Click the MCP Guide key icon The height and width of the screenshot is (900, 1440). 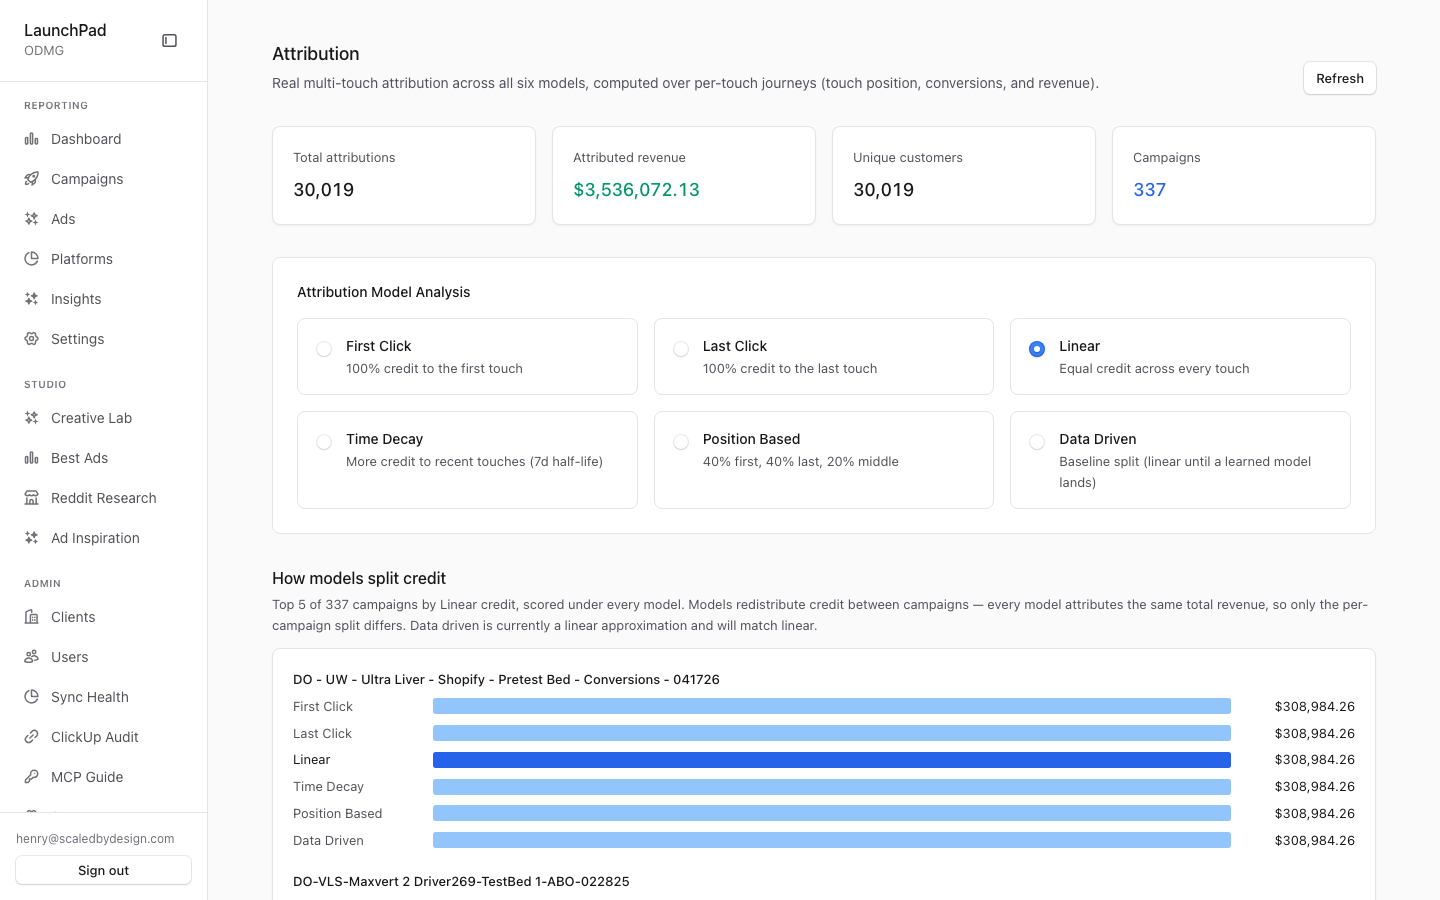click(32, 777)
